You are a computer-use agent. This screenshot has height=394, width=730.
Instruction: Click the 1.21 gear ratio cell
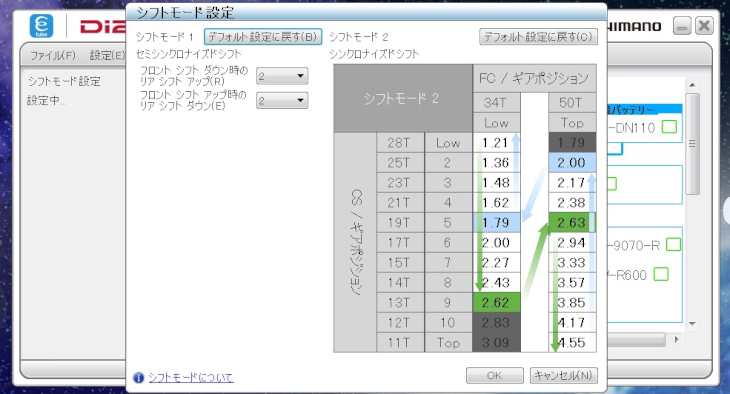click(496, 143)
